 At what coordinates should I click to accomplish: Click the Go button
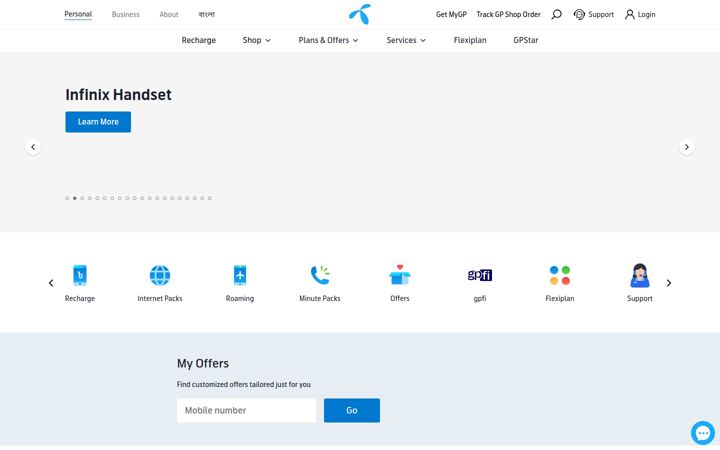[x=352, y=410]
